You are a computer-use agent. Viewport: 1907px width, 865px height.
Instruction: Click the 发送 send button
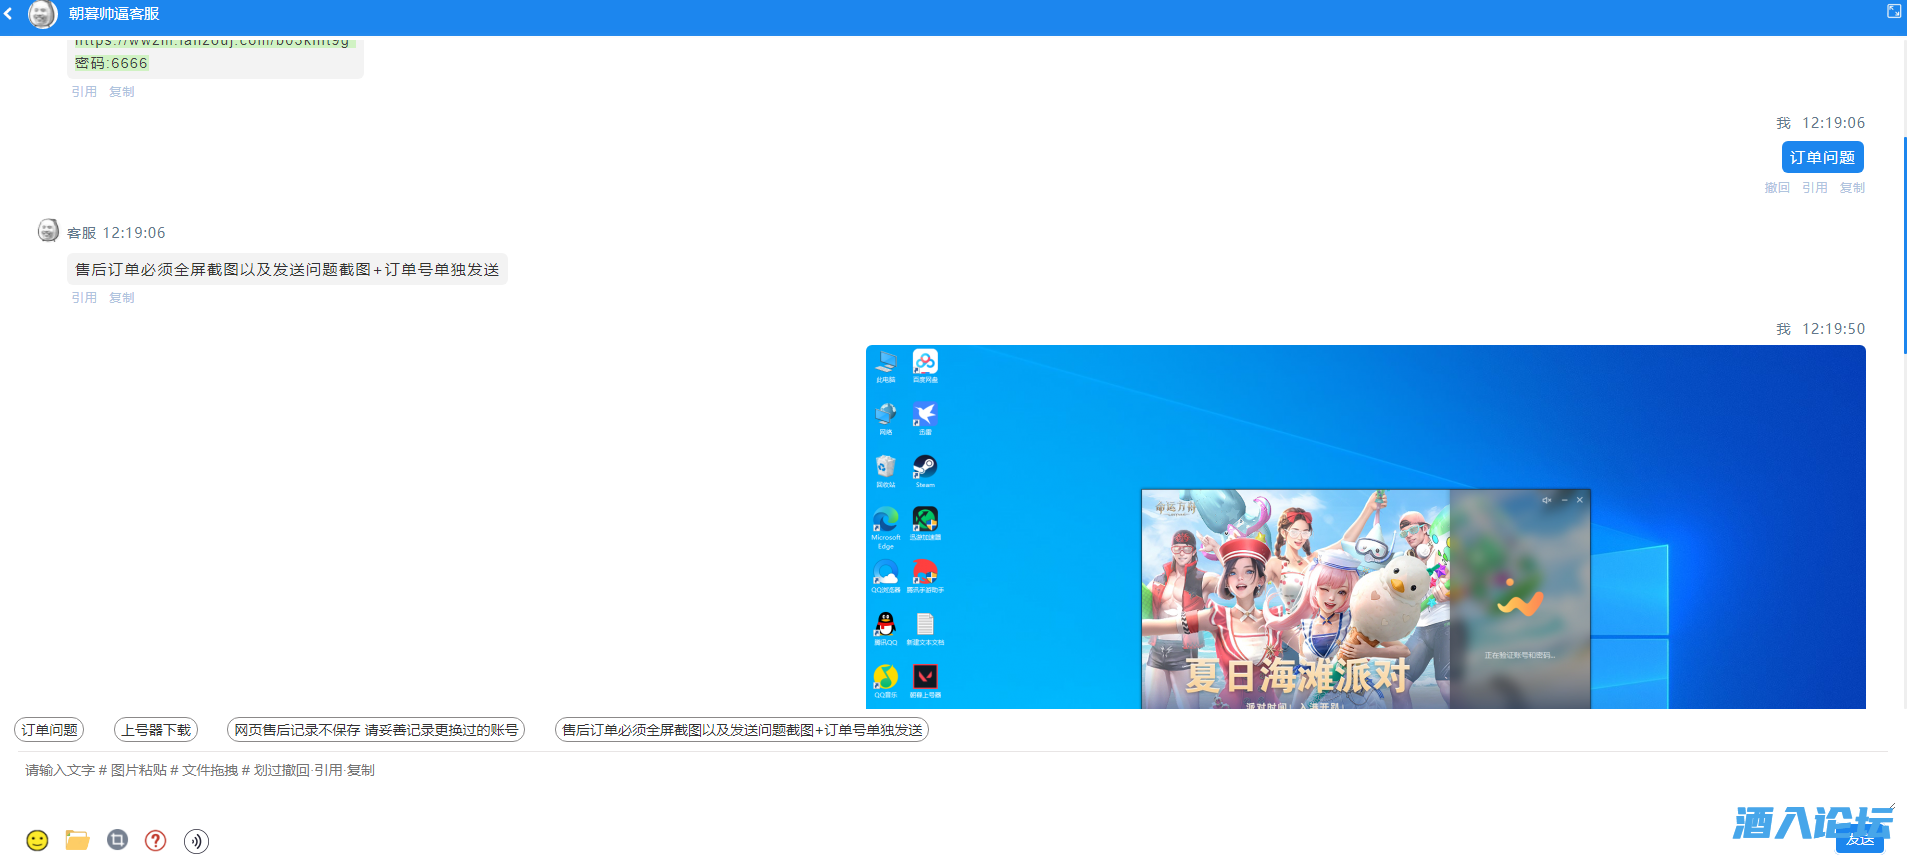coord(1860,840)
